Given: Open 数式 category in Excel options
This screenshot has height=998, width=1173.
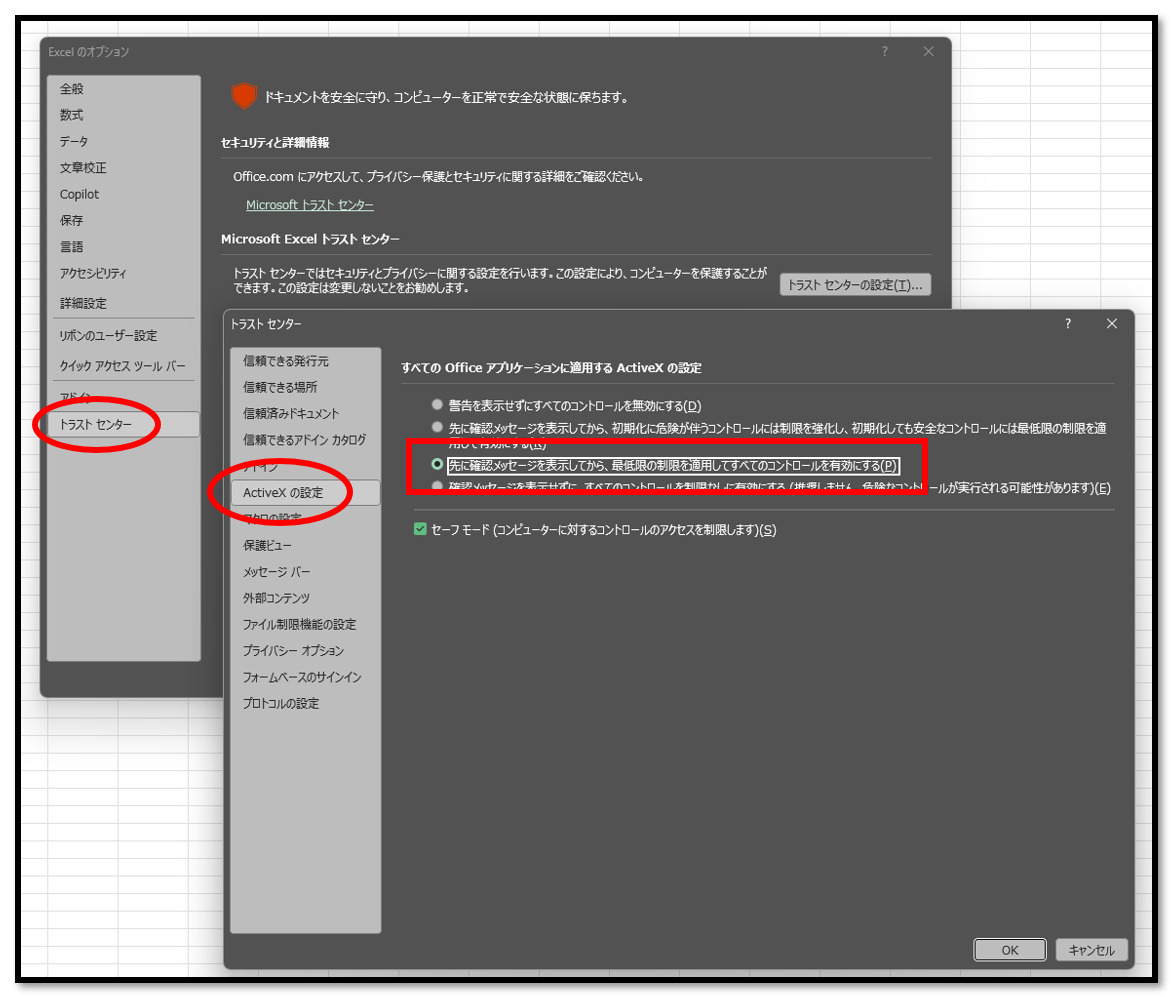Looking at the screenshot, I should tap(72, 114).
